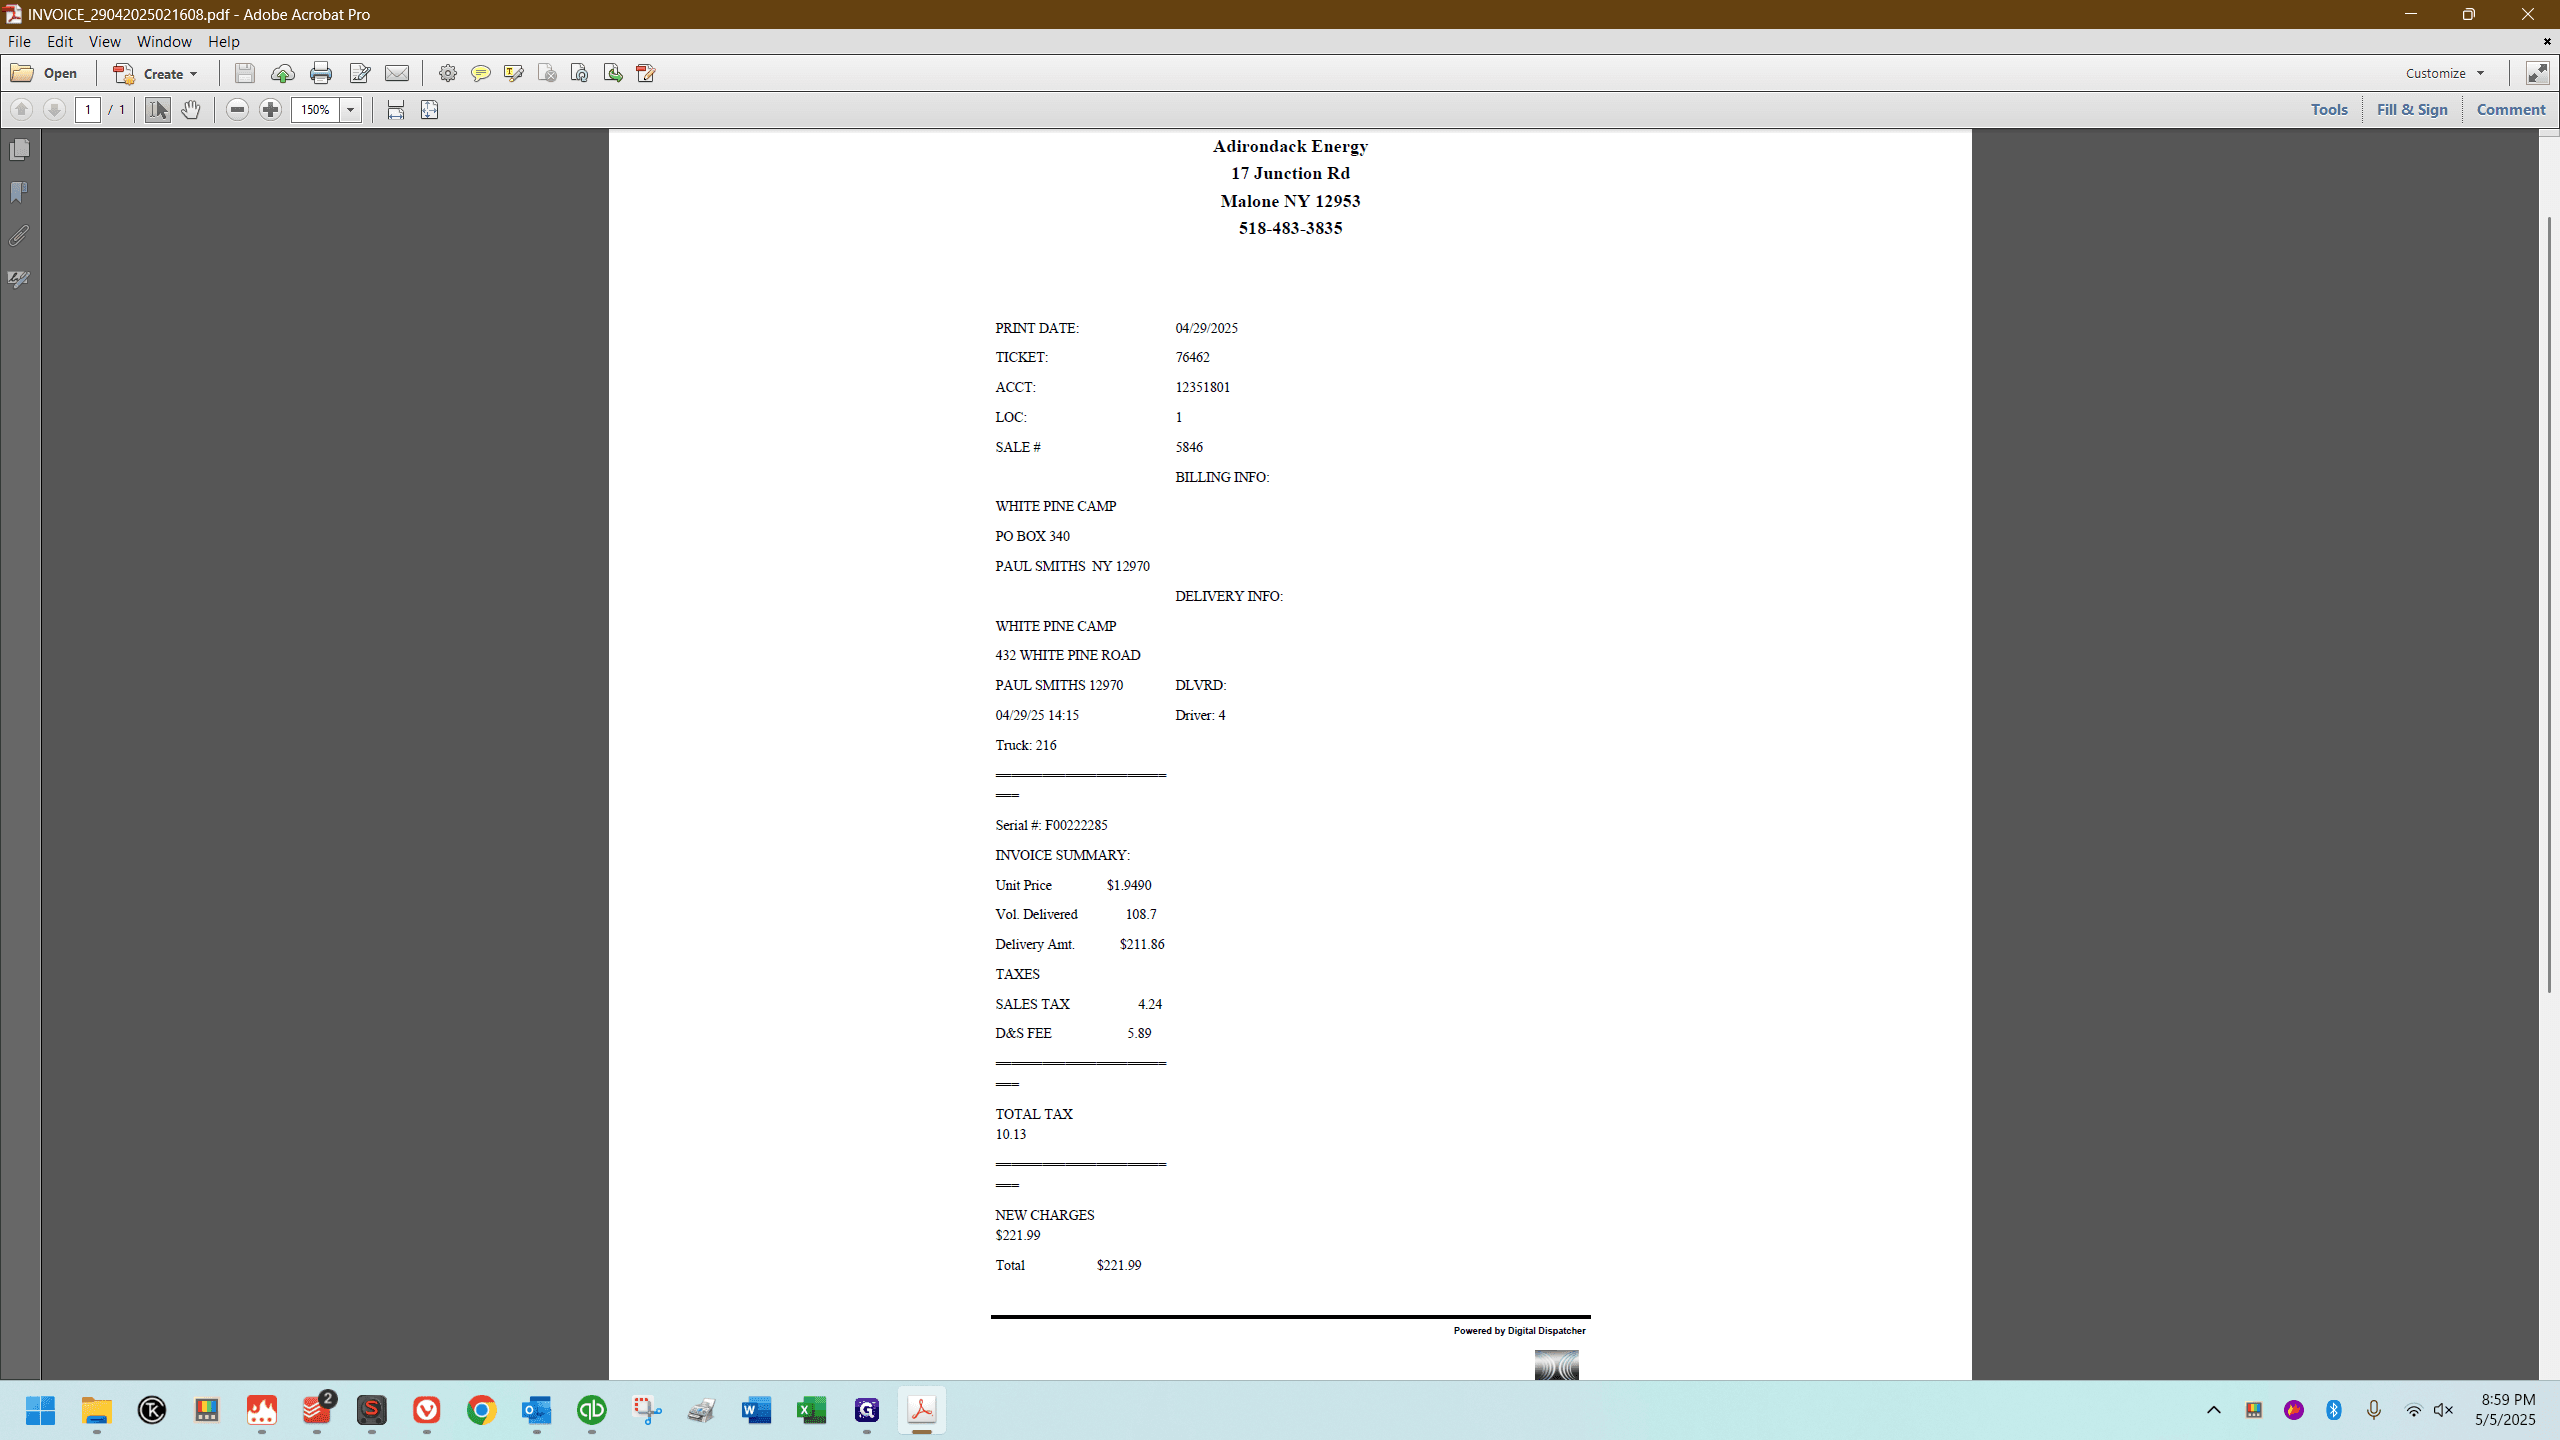The height and width of the screenshot is (1440, 2560).
Task: Show signatures panel
Action: [x=19, y=279]
